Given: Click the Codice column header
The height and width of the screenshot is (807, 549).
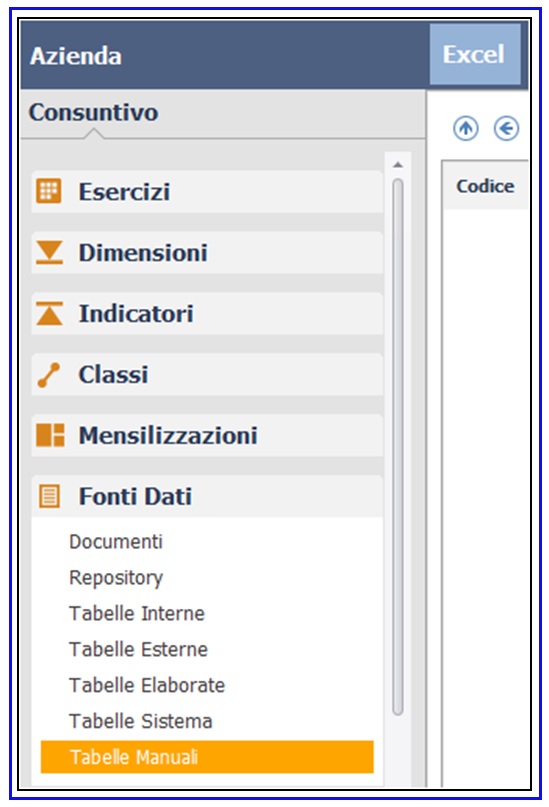Looking at the screenshot, I should coord(485,186).
